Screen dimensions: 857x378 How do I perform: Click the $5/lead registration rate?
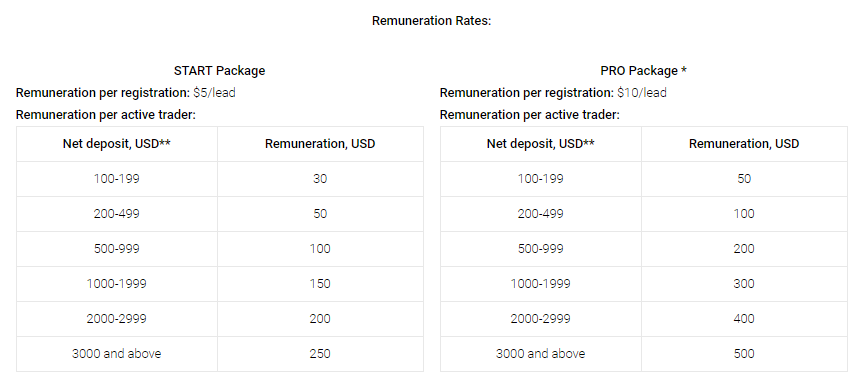coord(214,93)
